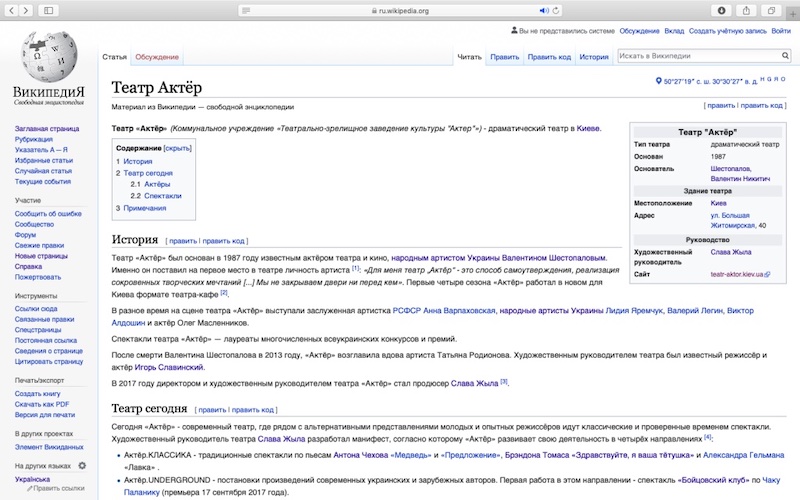Image resolution: width=800 pixels, height=500 pixels.
Task: Go back with Safari back arrow
Action: coord(12,10)
